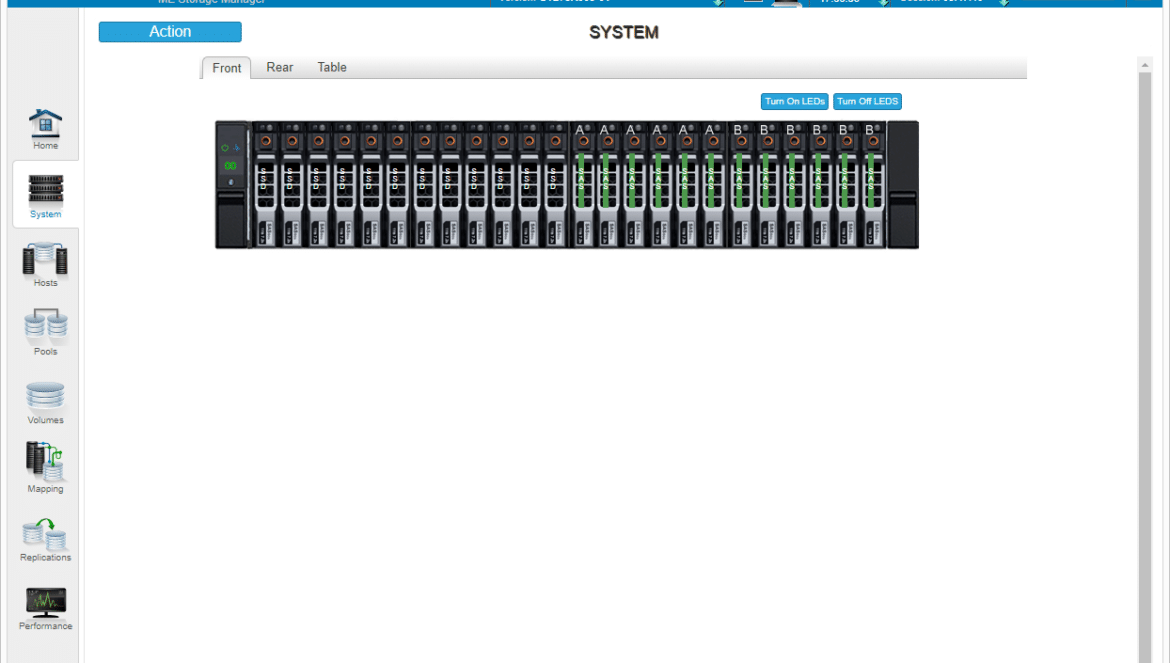Select the eighth SSD drive from left
The image size is (1170, 663).
click(450, 184)
